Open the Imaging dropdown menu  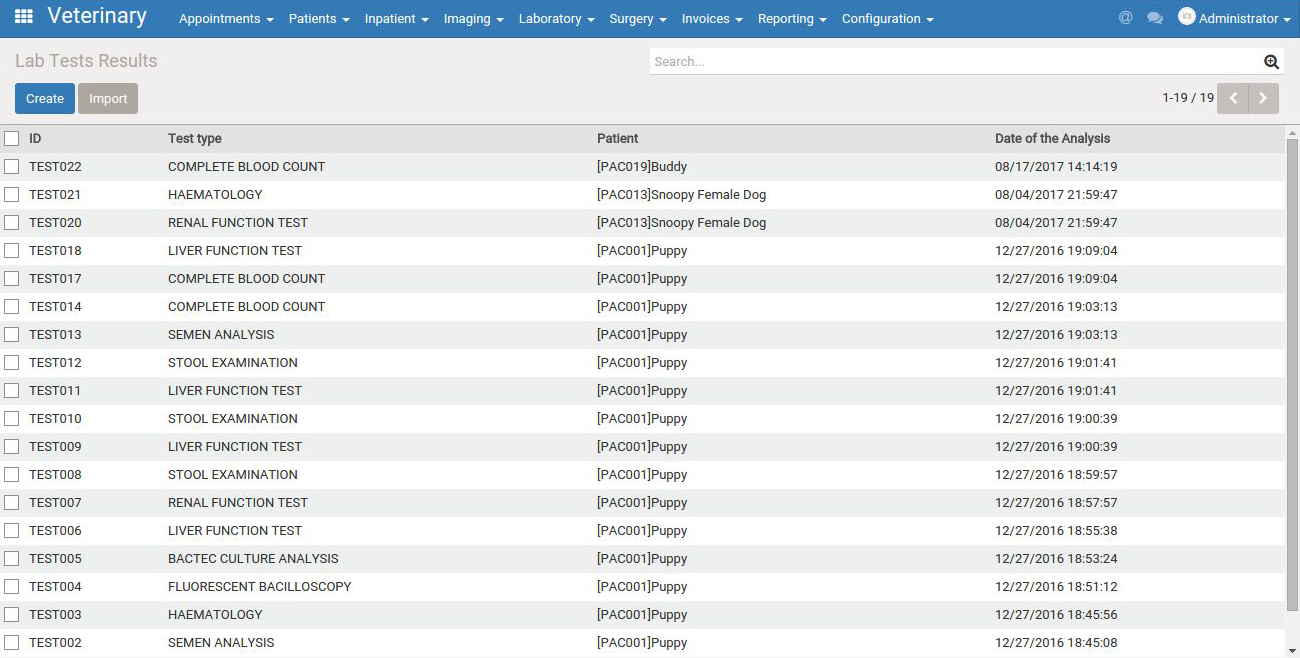(473, 19)
